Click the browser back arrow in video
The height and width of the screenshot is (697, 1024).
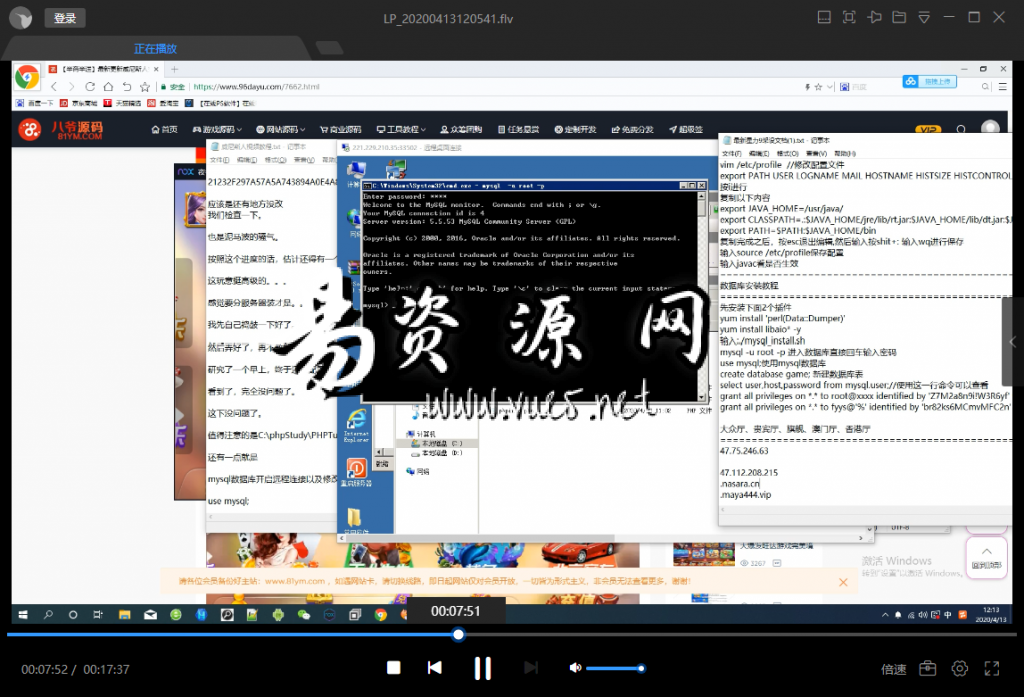[54, 87]
